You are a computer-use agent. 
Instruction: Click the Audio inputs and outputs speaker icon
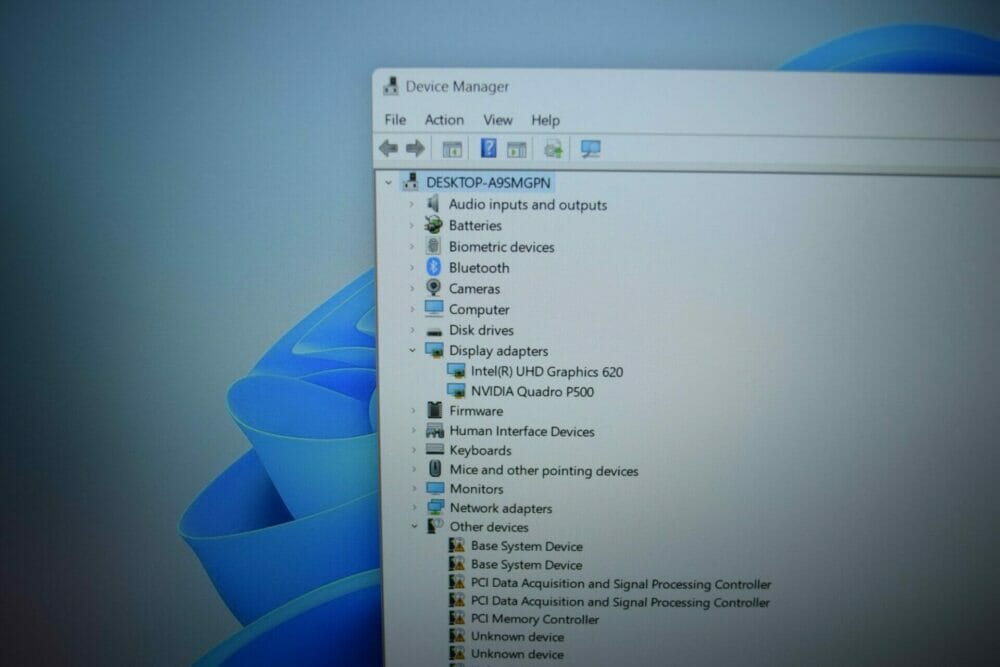pyautogui.click(x=434, y=204)
